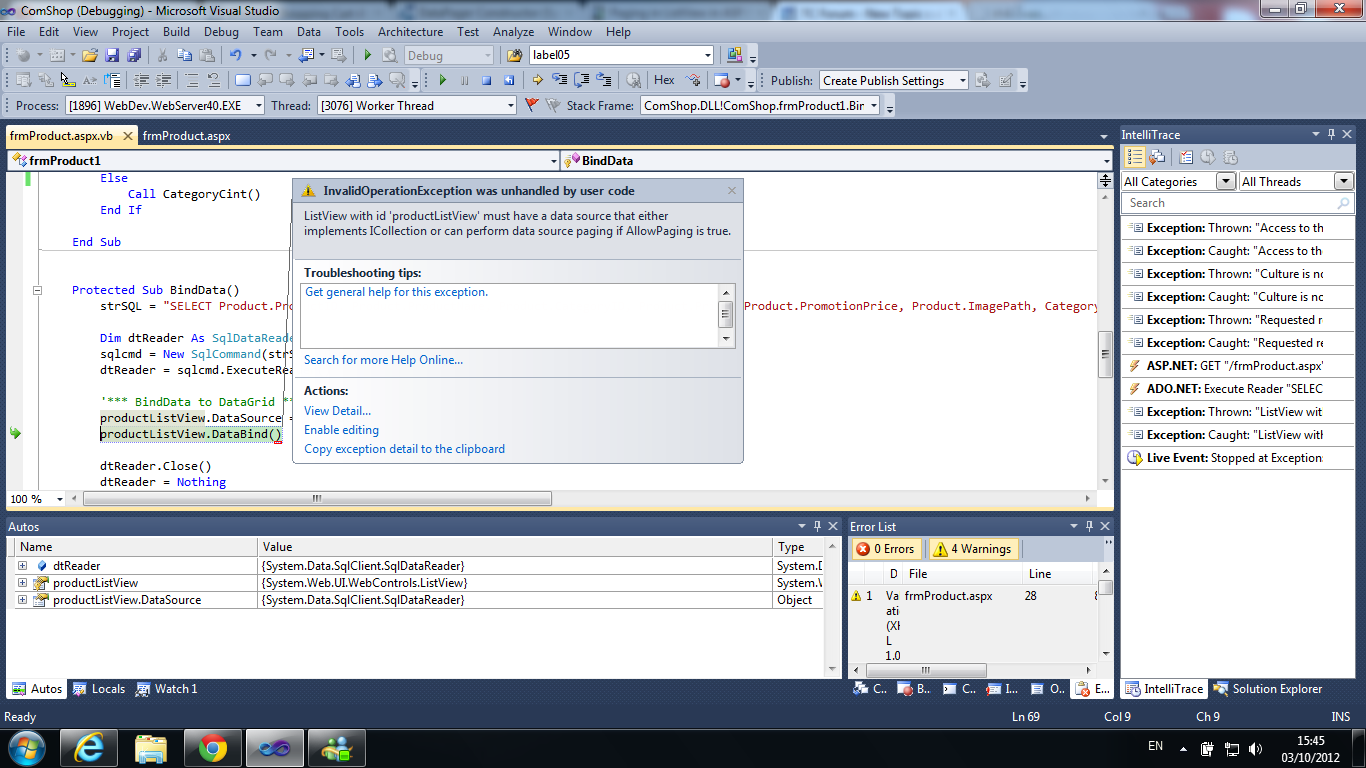Screen dimensions: 1366x768
Task: Toggle the red thread flag icon
Action: (x=532, y=105)
